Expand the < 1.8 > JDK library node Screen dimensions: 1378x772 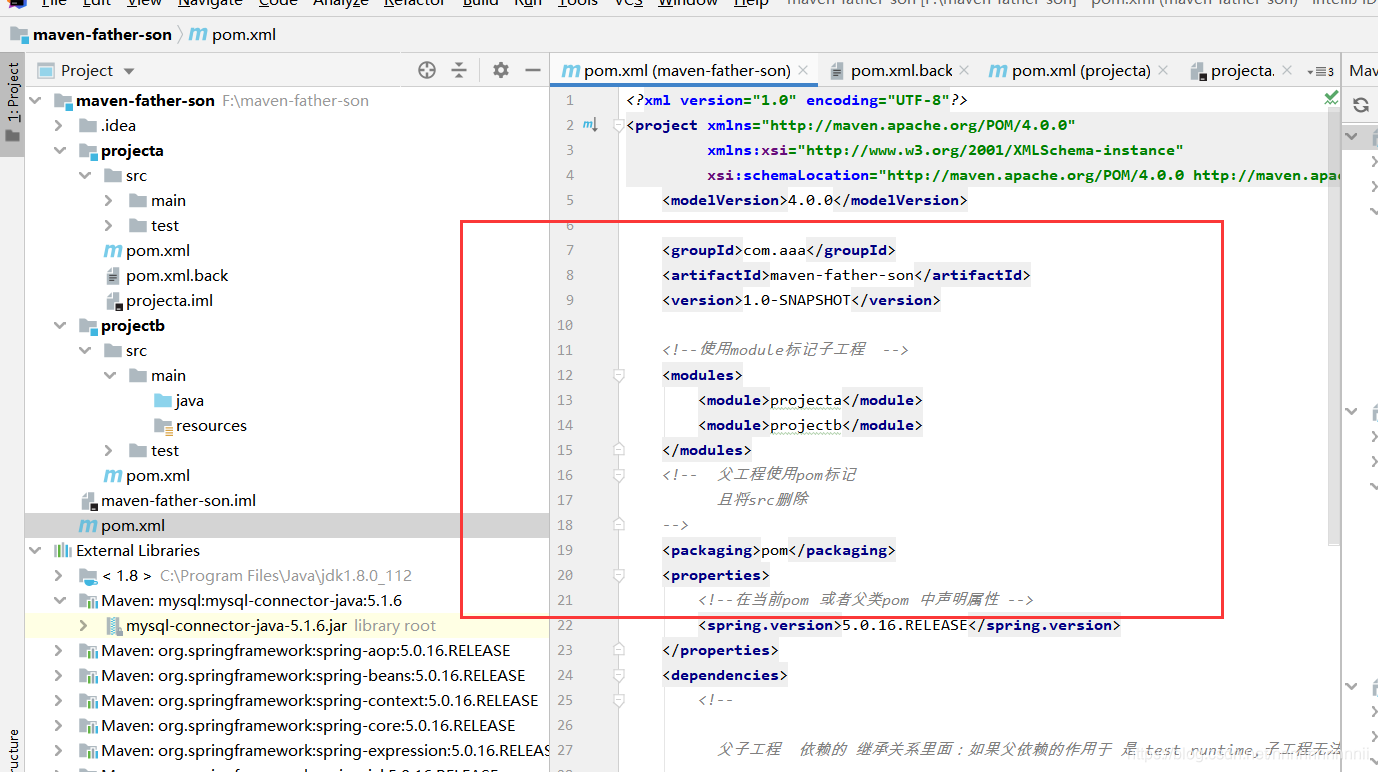[x=59, y=576]
